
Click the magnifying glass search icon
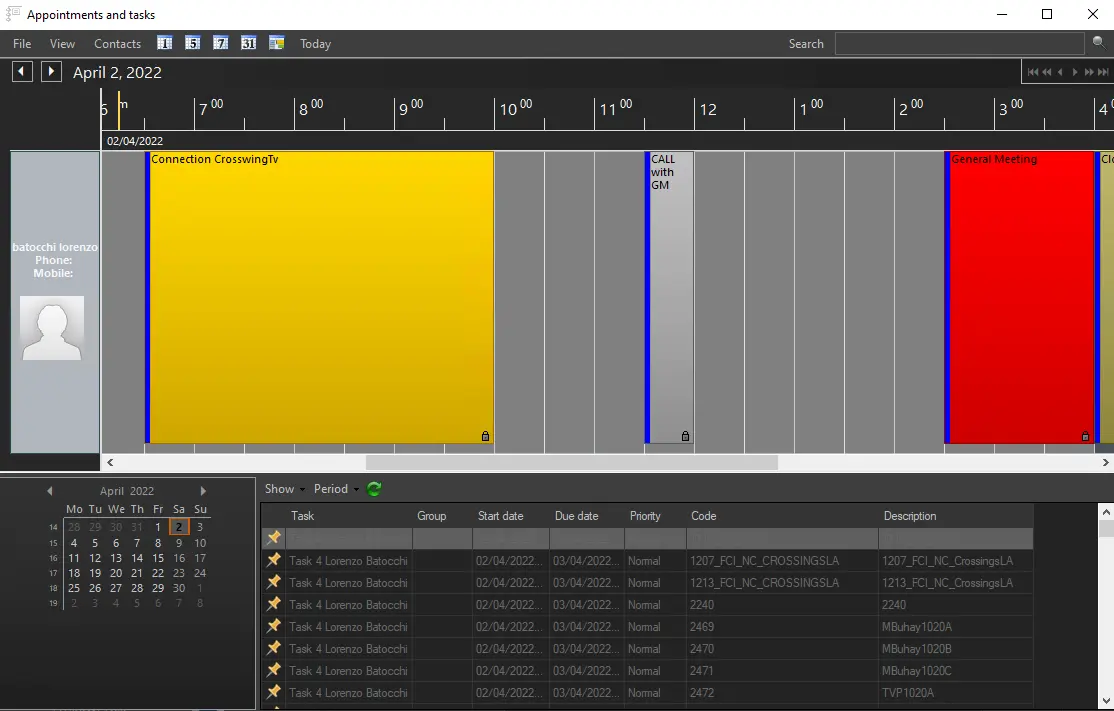(1098, 43)
